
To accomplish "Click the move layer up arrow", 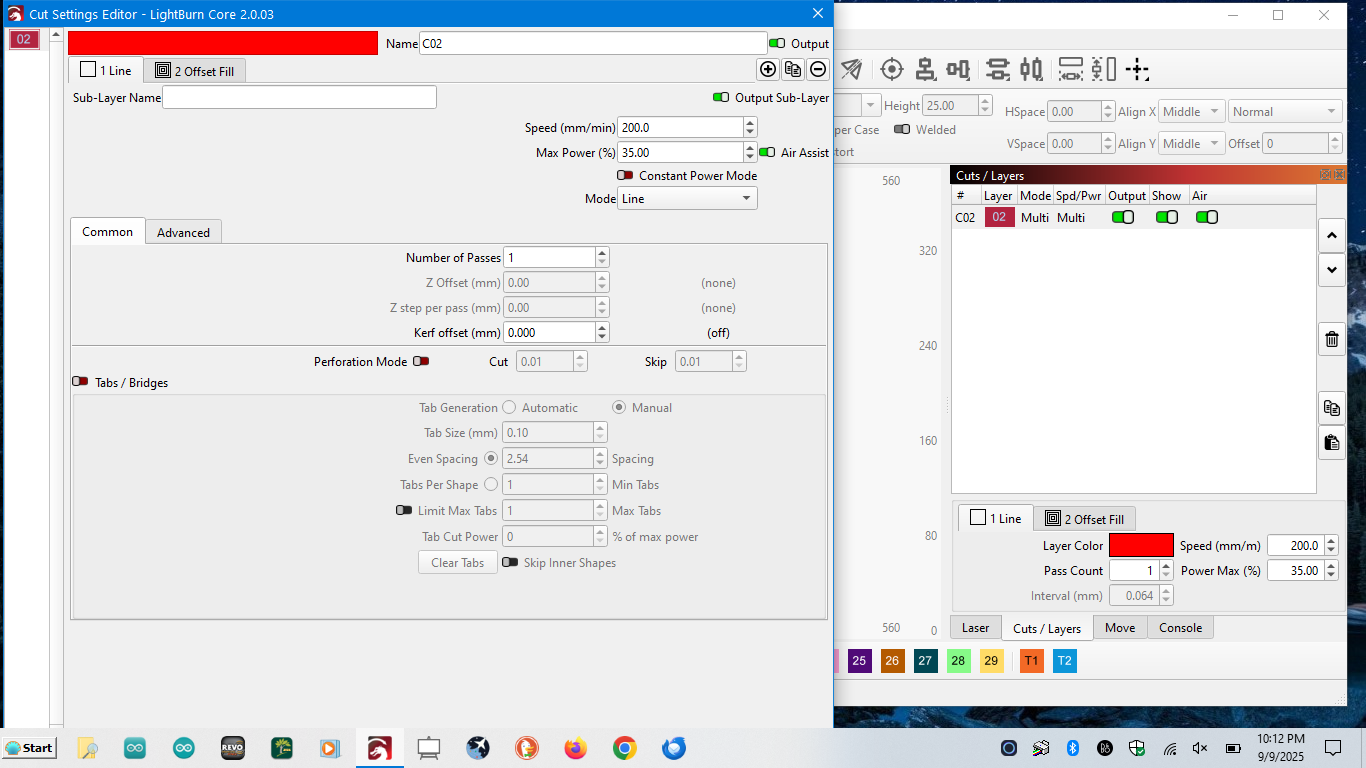I will pyautogui.click(x=1331, y=237).
